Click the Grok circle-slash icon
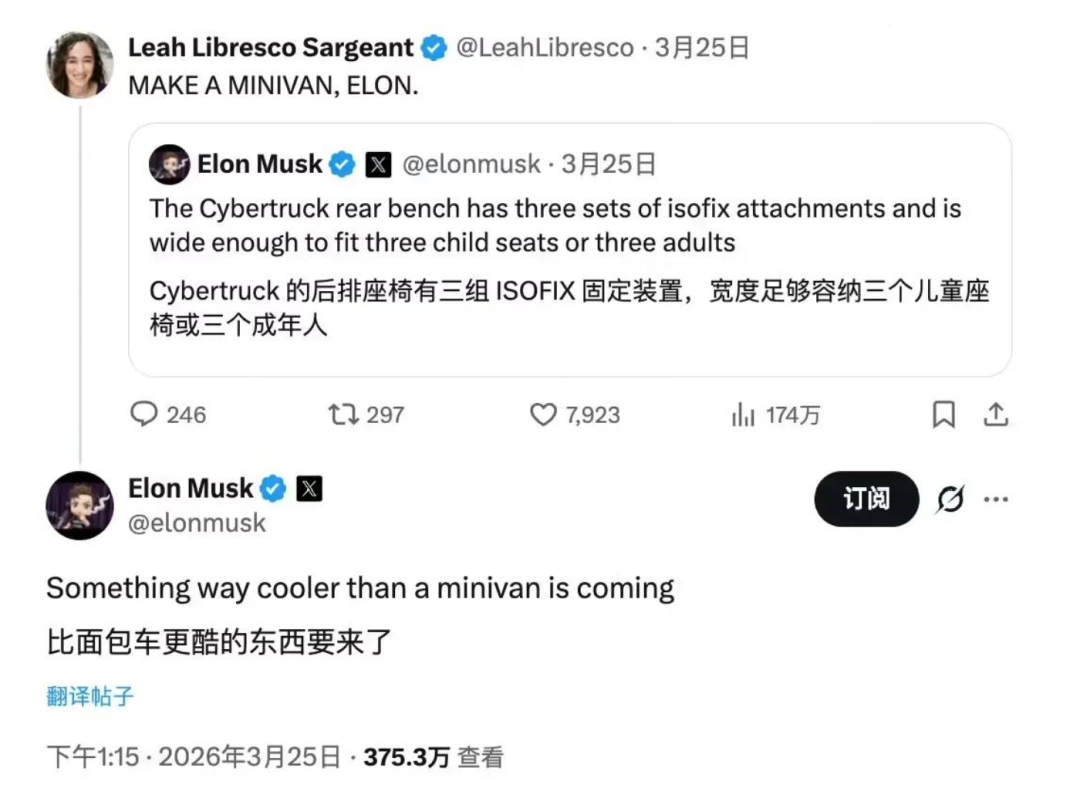This screenshot has height=812, width=1080. (950, 499)
